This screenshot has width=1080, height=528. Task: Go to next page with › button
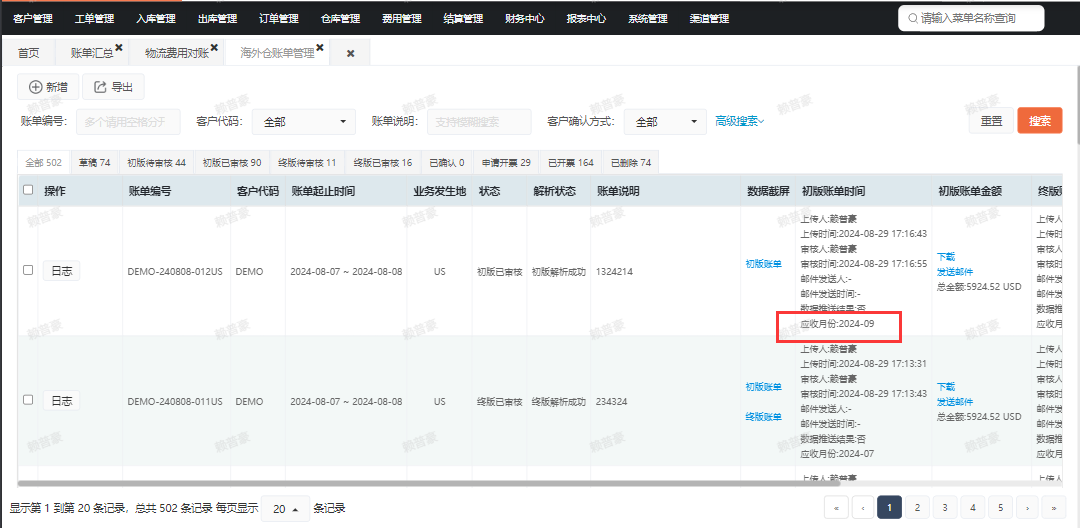[1027, 507]
